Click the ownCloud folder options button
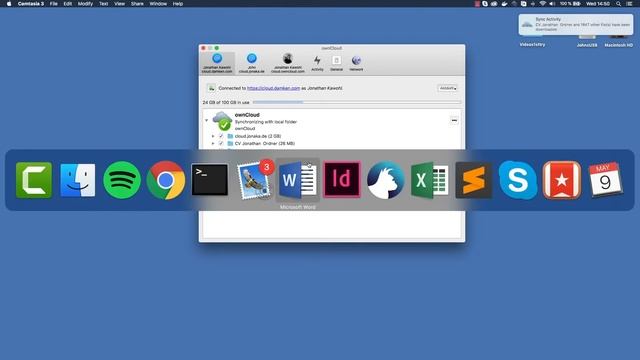The image size is (640, 360). pyautogui.click(x=454, y=120)
